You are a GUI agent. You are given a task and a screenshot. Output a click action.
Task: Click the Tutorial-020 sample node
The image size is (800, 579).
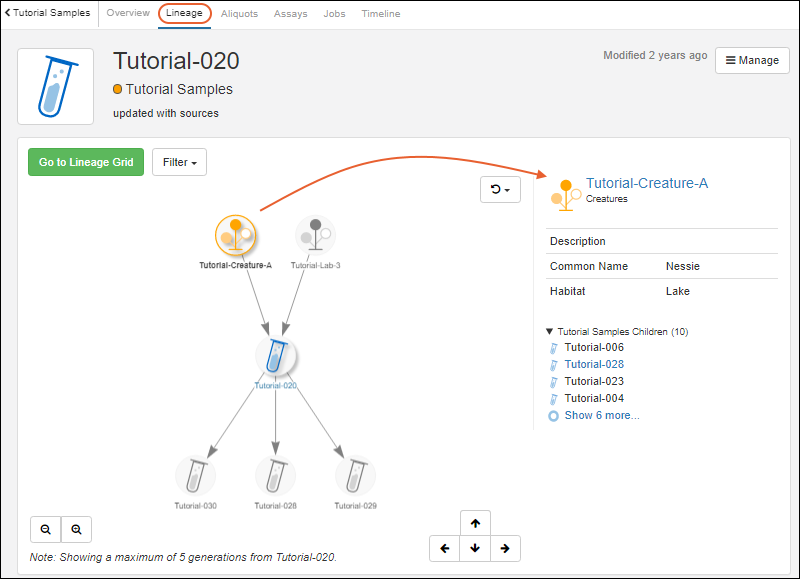(275, 356)
